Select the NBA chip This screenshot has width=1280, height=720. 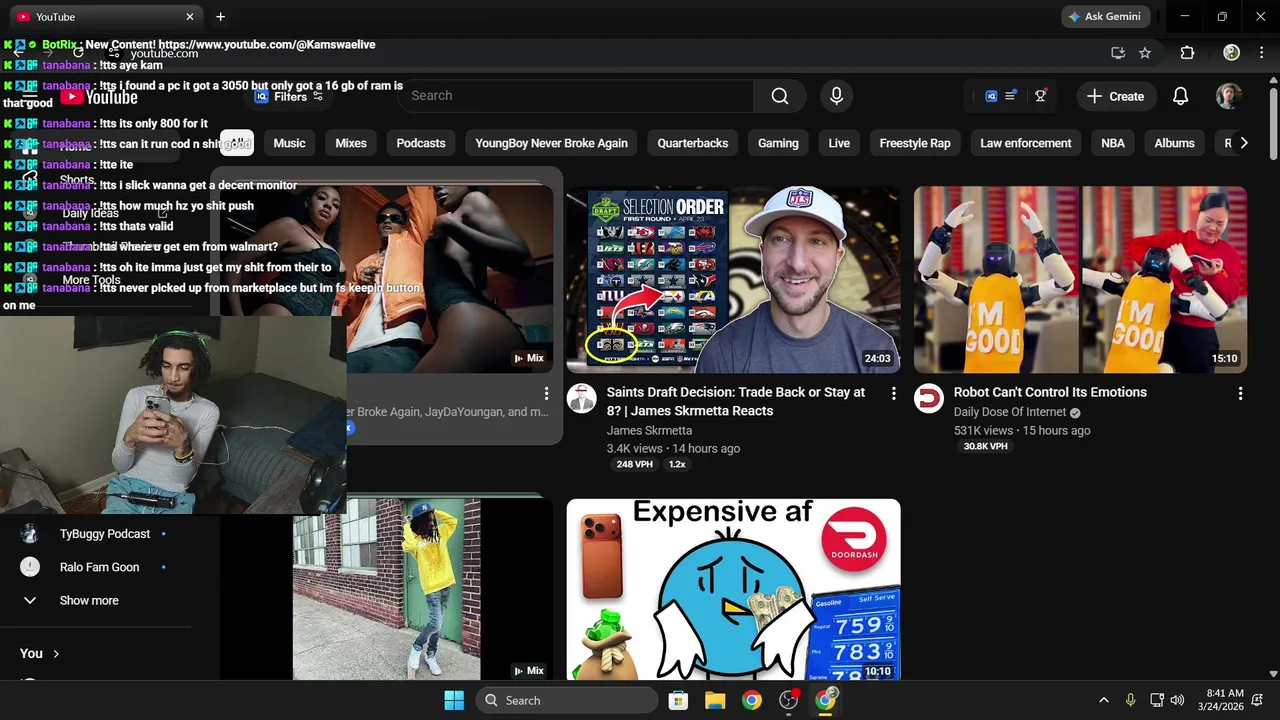(1113, 143)
